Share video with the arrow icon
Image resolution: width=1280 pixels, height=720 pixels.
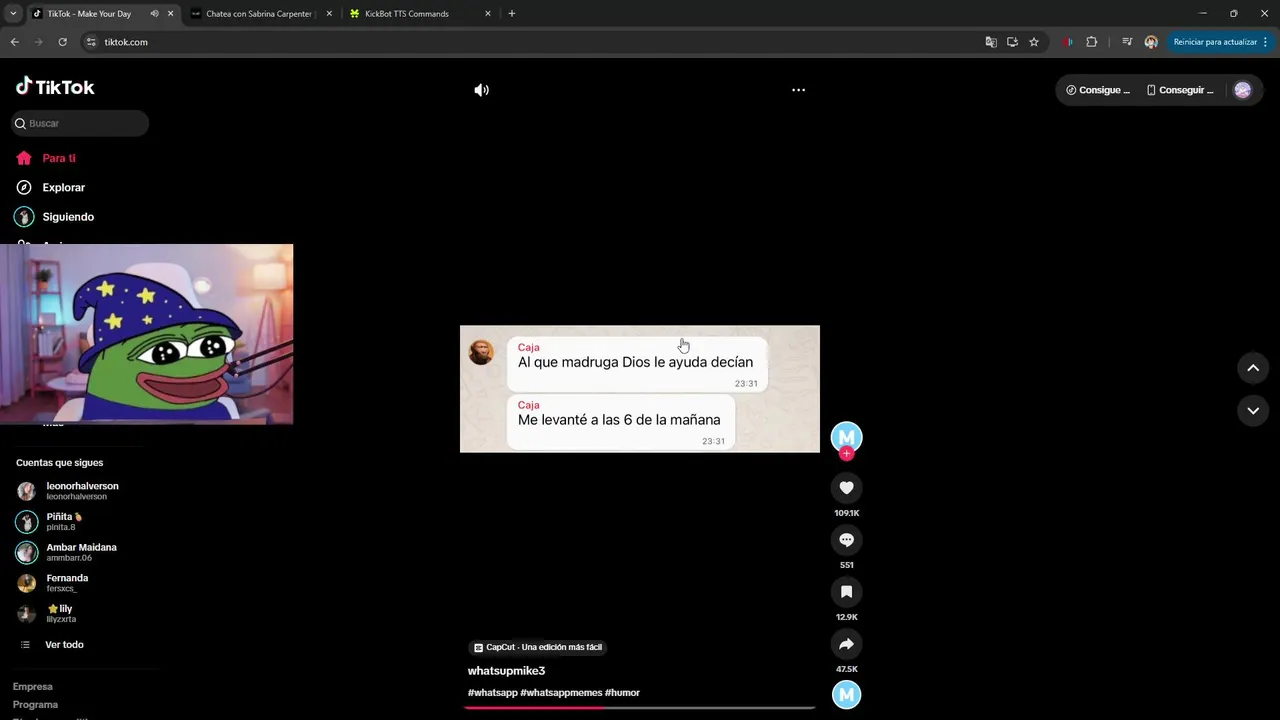[846, 643]
